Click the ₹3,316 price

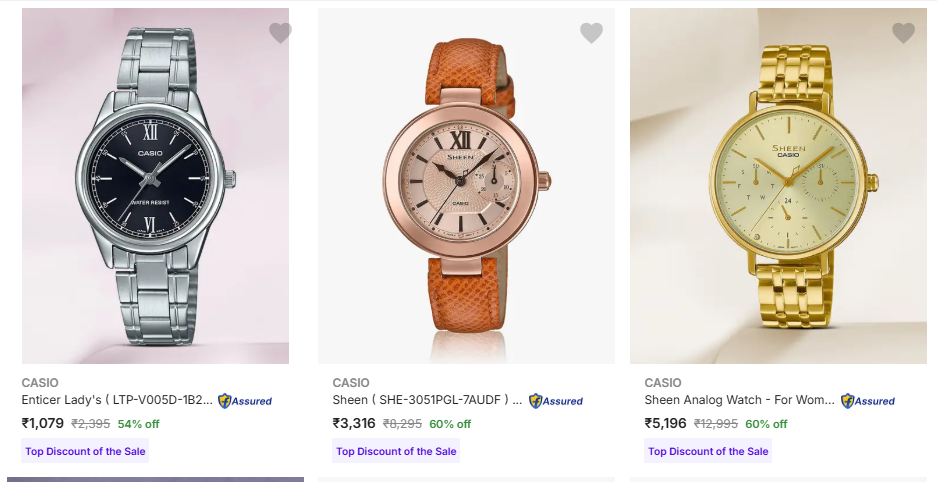[x=354, y=423]
